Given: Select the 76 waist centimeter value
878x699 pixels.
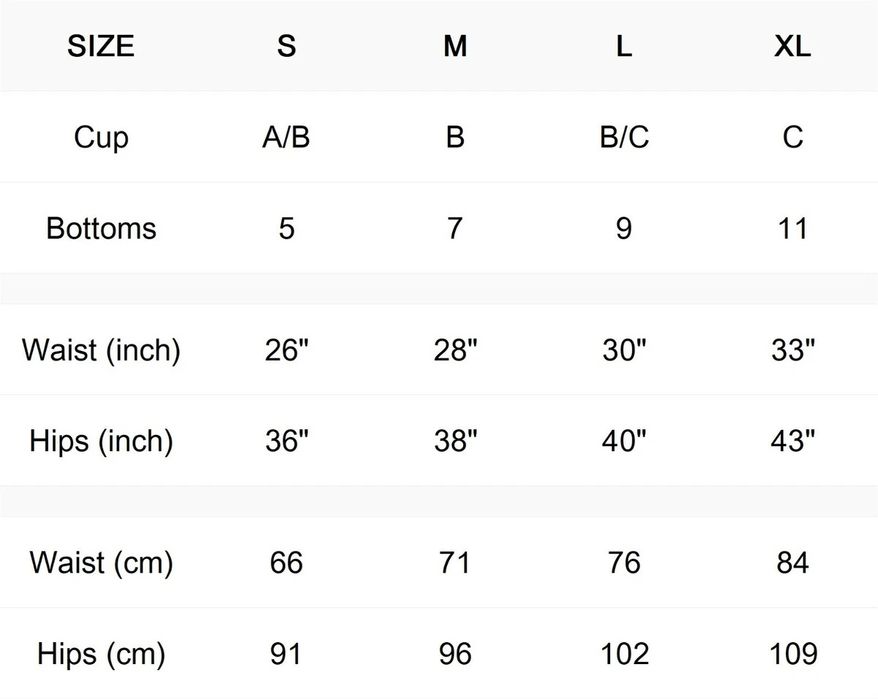Looking at the screenshot, I should (624, 562).
